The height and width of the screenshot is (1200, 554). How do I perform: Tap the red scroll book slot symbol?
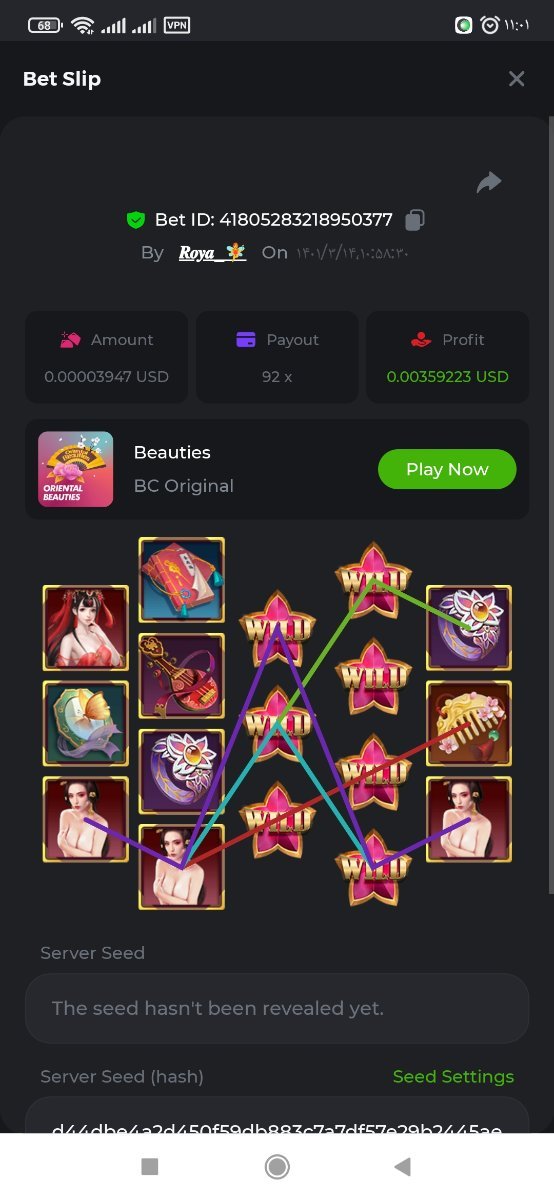[x=181, y=580]
